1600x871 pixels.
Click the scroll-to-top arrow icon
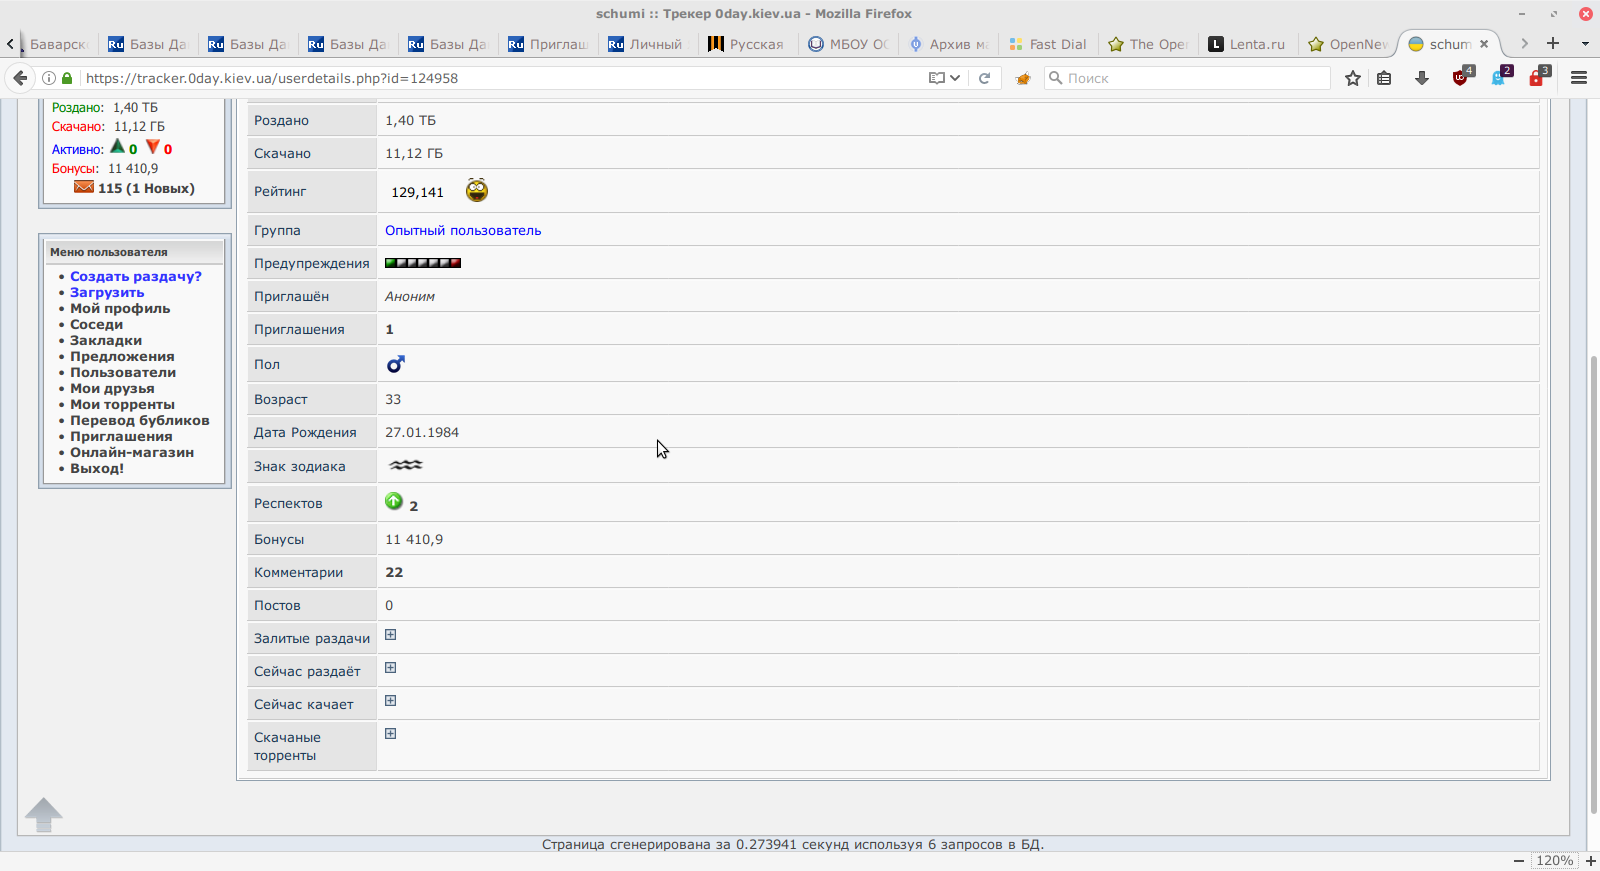click(x=44, y=814)
